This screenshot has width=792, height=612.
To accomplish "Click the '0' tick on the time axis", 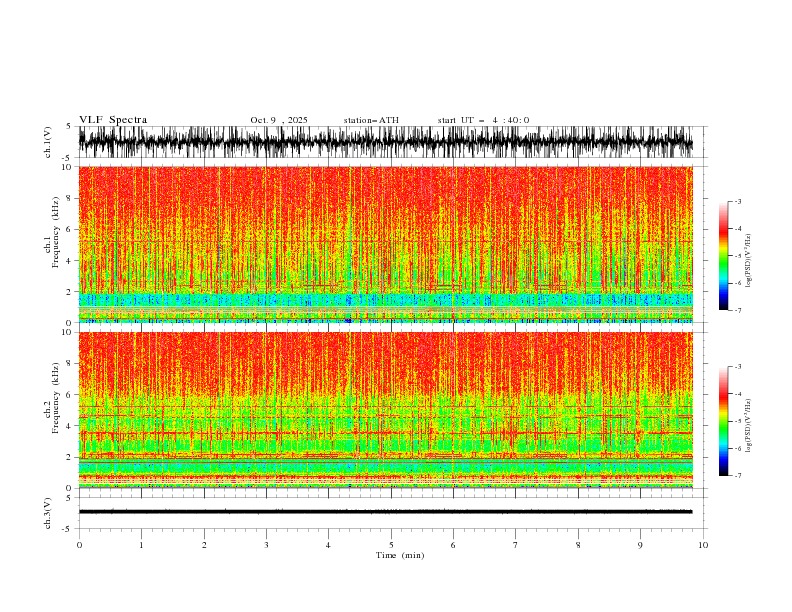I will [x=79, y=545].
